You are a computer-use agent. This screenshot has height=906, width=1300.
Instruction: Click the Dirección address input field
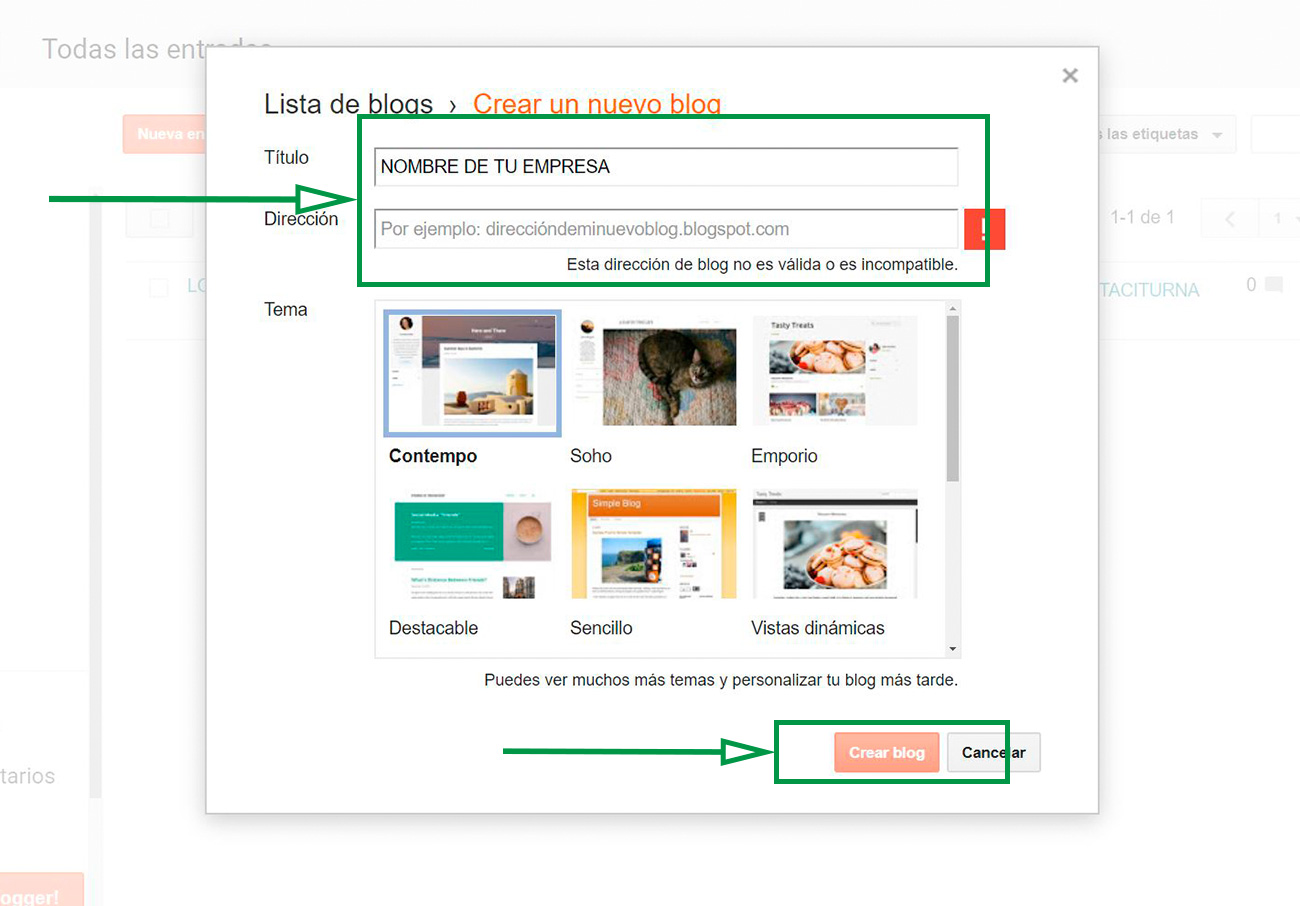(x=665, y=229)
